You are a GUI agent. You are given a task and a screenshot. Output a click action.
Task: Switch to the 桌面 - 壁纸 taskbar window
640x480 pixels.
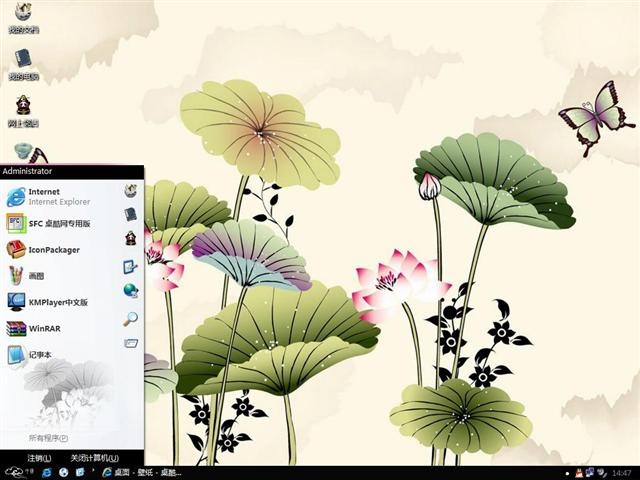pyautogui.click(x=142, y=472)
